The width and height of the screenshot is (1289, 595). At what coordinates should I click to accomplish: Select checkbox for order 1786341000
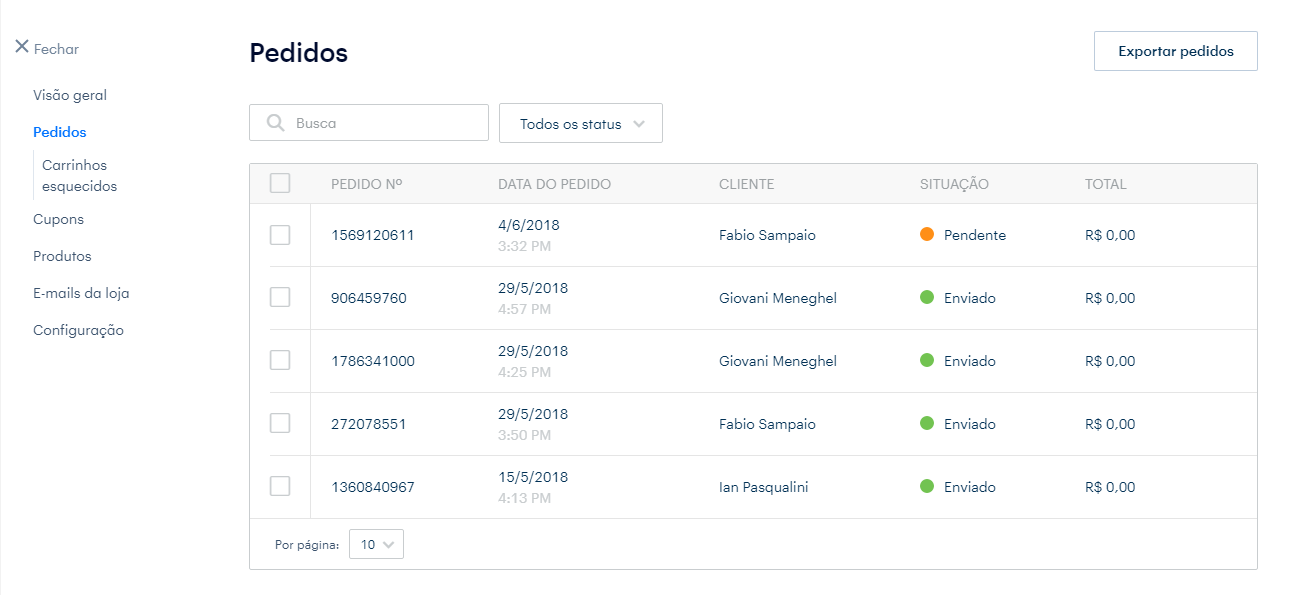pos(280,361)
